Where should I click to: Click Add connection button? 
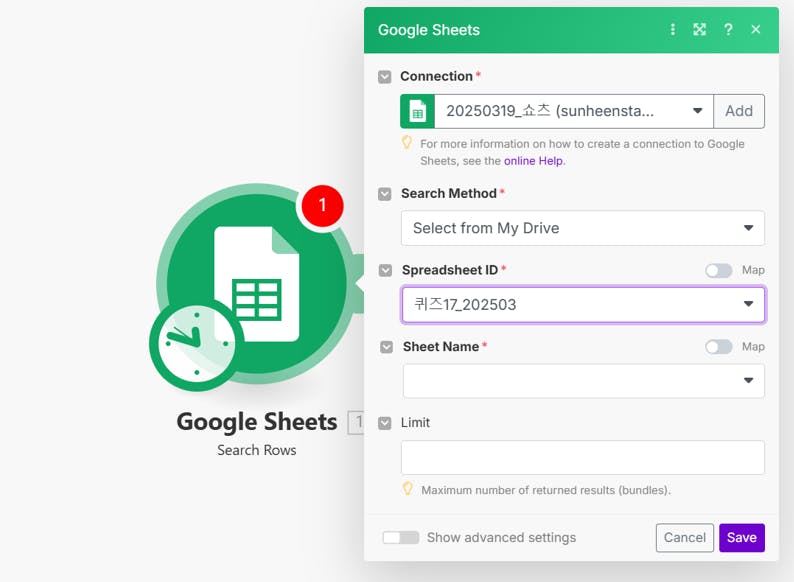pos(739,111)
